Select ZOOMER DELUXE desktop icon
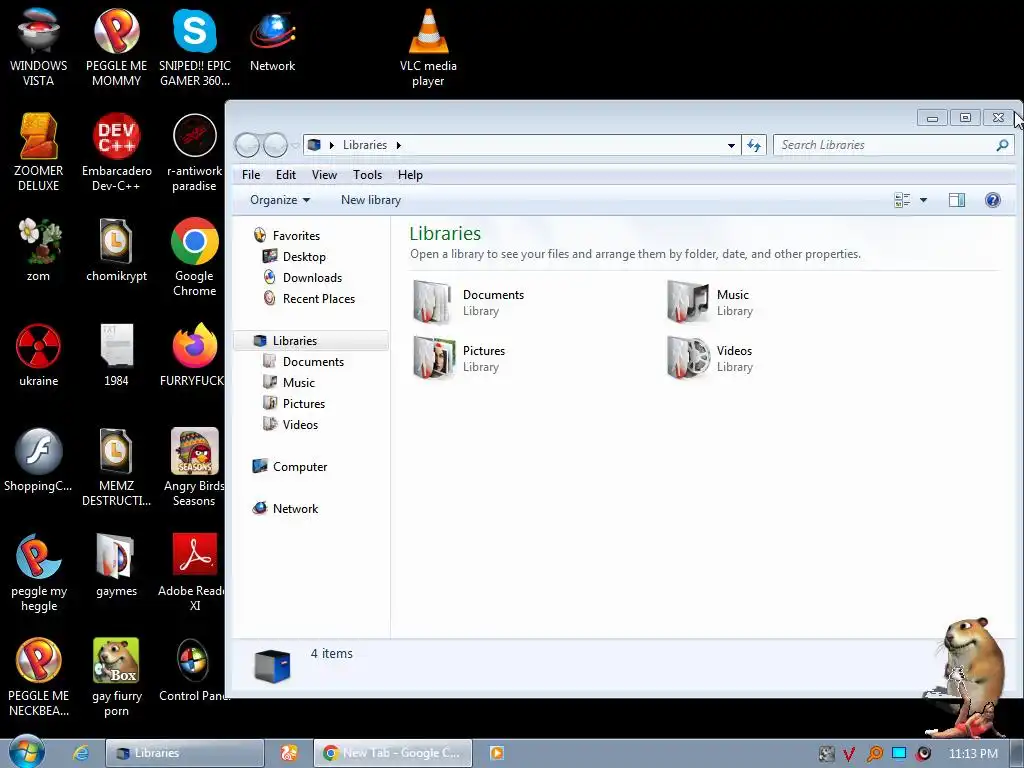The height and width of the screenshot is (768, 1024). coord(39,152)
